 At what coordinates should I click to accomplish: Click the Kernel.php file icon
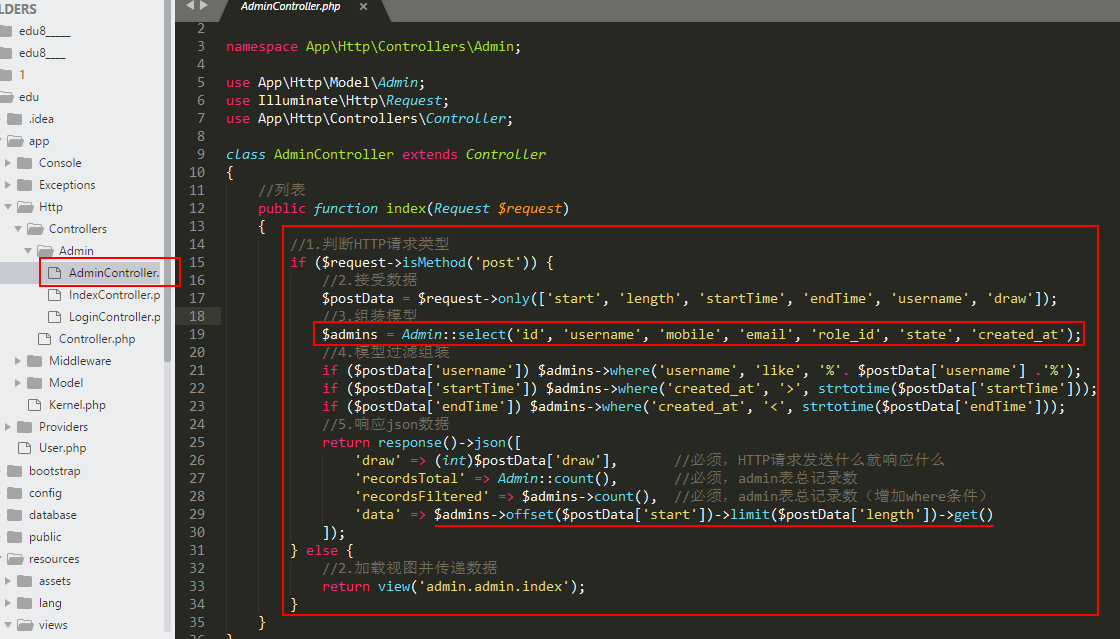pos(35,405)
